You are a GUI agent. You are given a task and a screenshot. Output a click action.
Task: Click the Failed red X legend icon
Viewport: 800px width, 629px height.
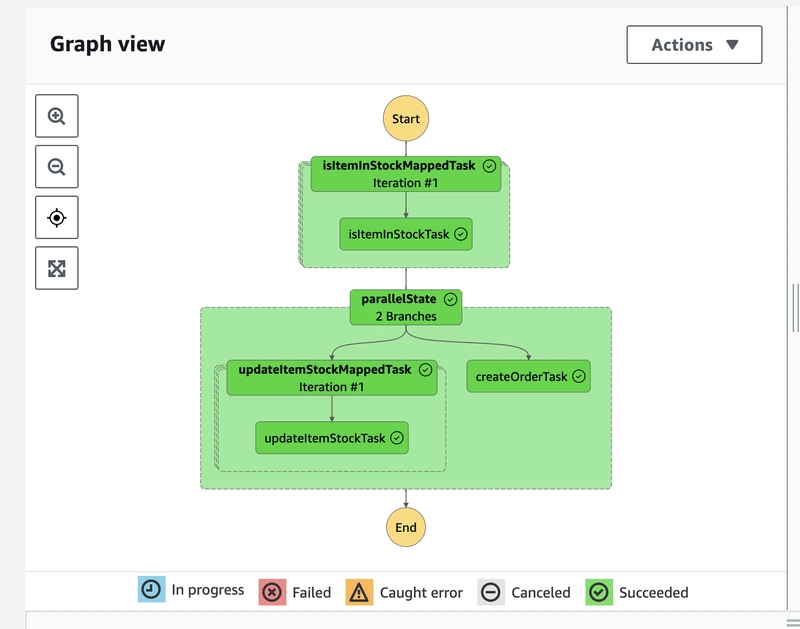coord(272,592)
